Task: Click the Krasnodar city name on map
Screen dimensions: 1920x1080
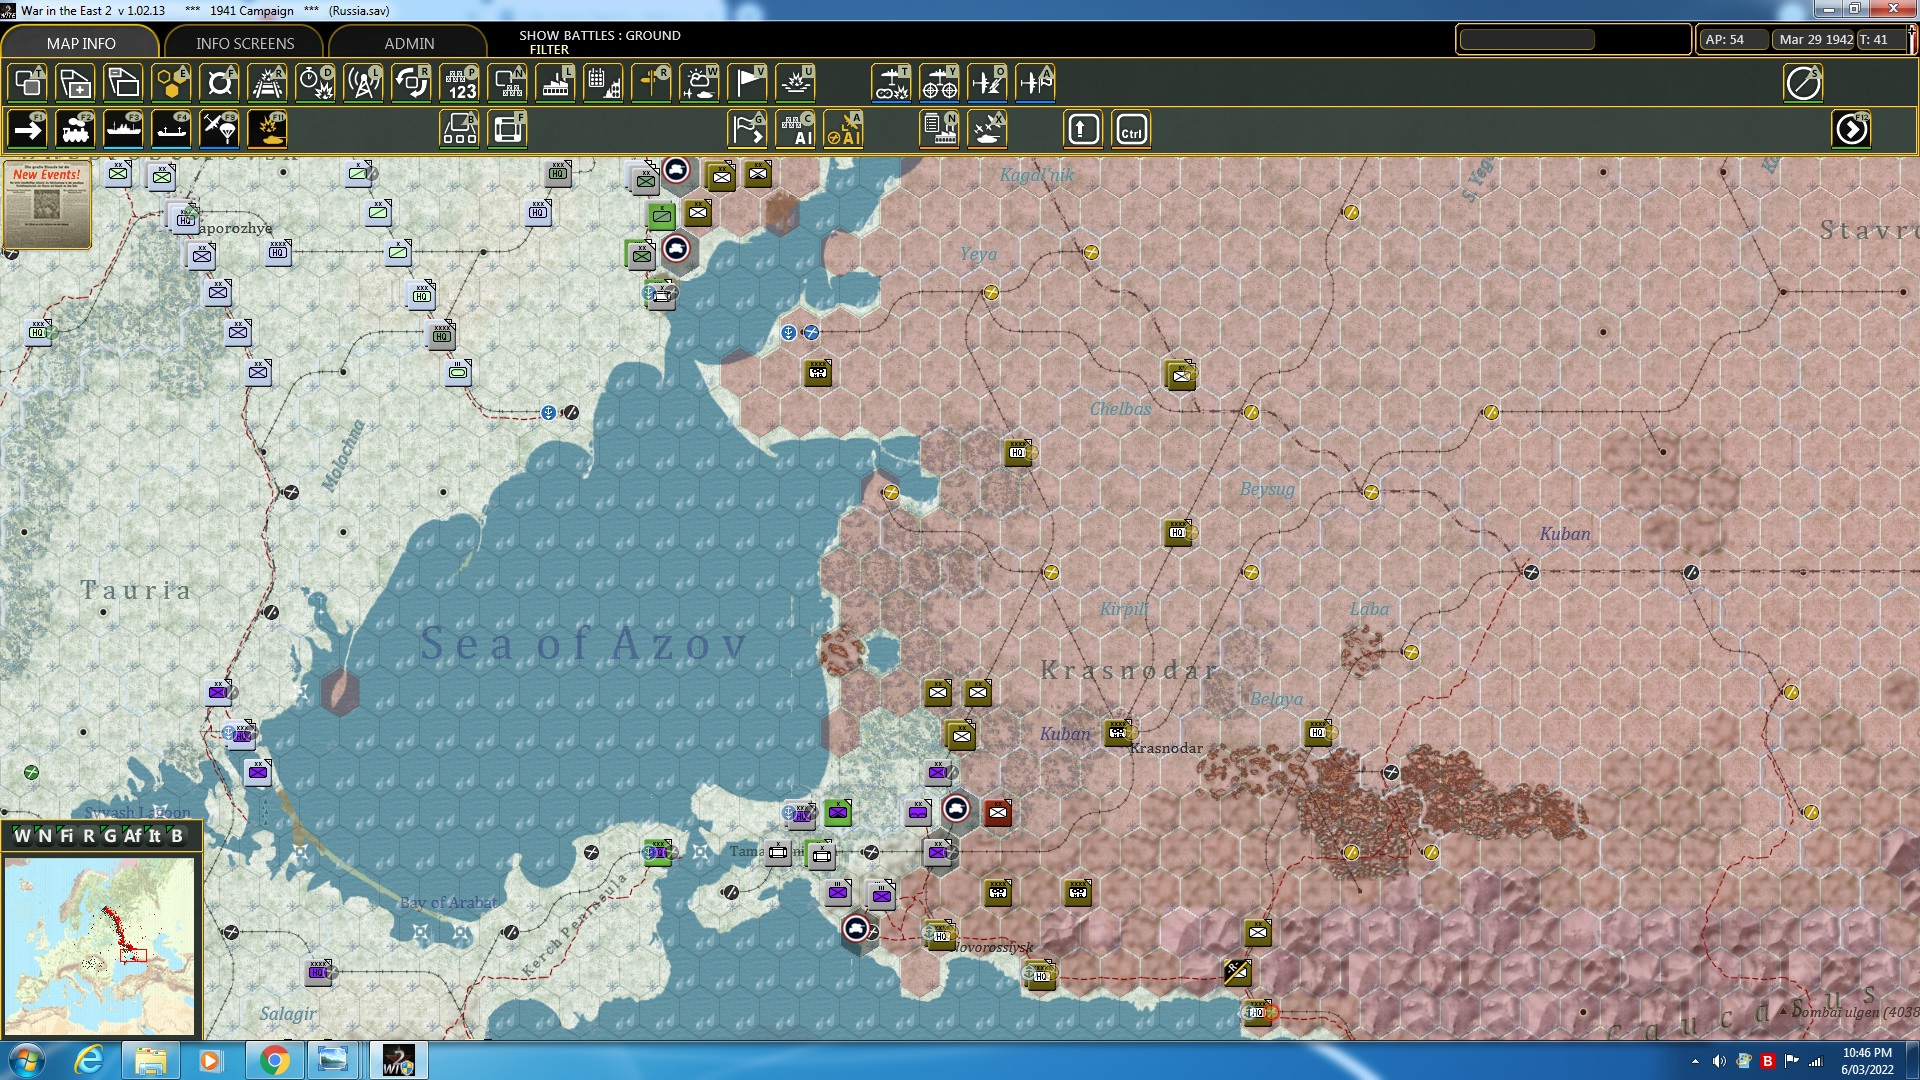Action: [x=1166, y=748]
